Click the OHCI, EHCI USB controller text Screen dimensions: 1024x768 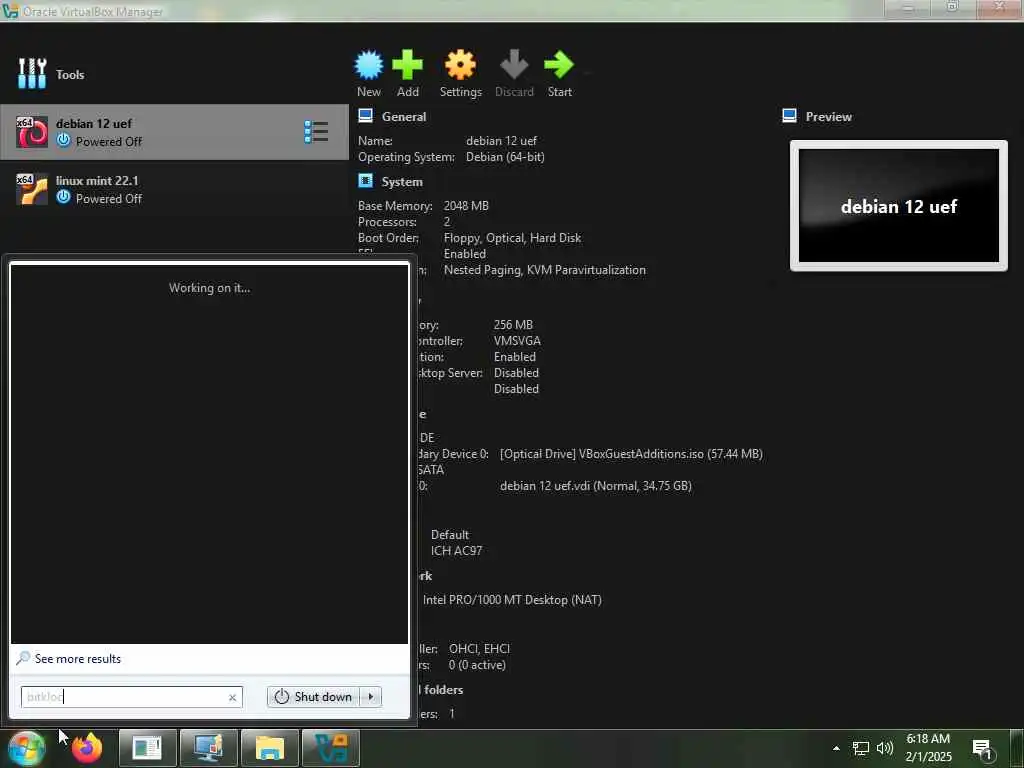click(479, 649)
